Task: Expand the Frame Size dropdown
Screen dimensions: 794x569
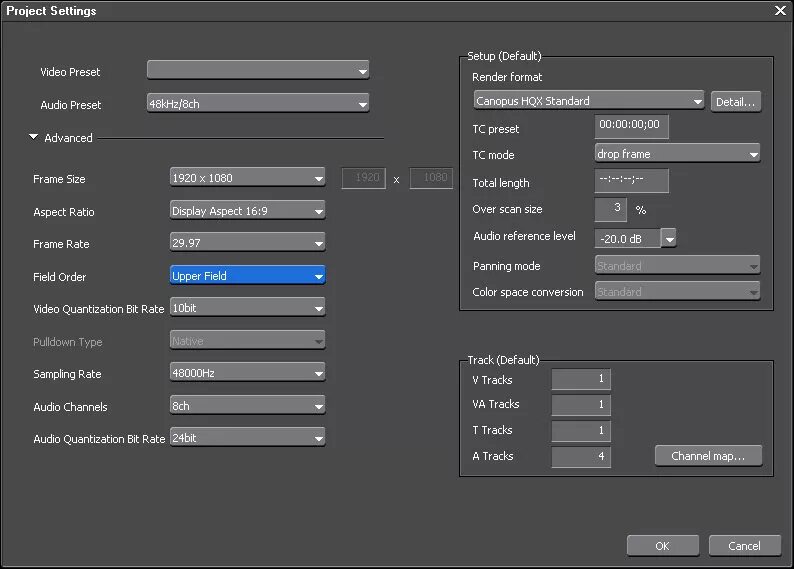Action: pos(248,179)
